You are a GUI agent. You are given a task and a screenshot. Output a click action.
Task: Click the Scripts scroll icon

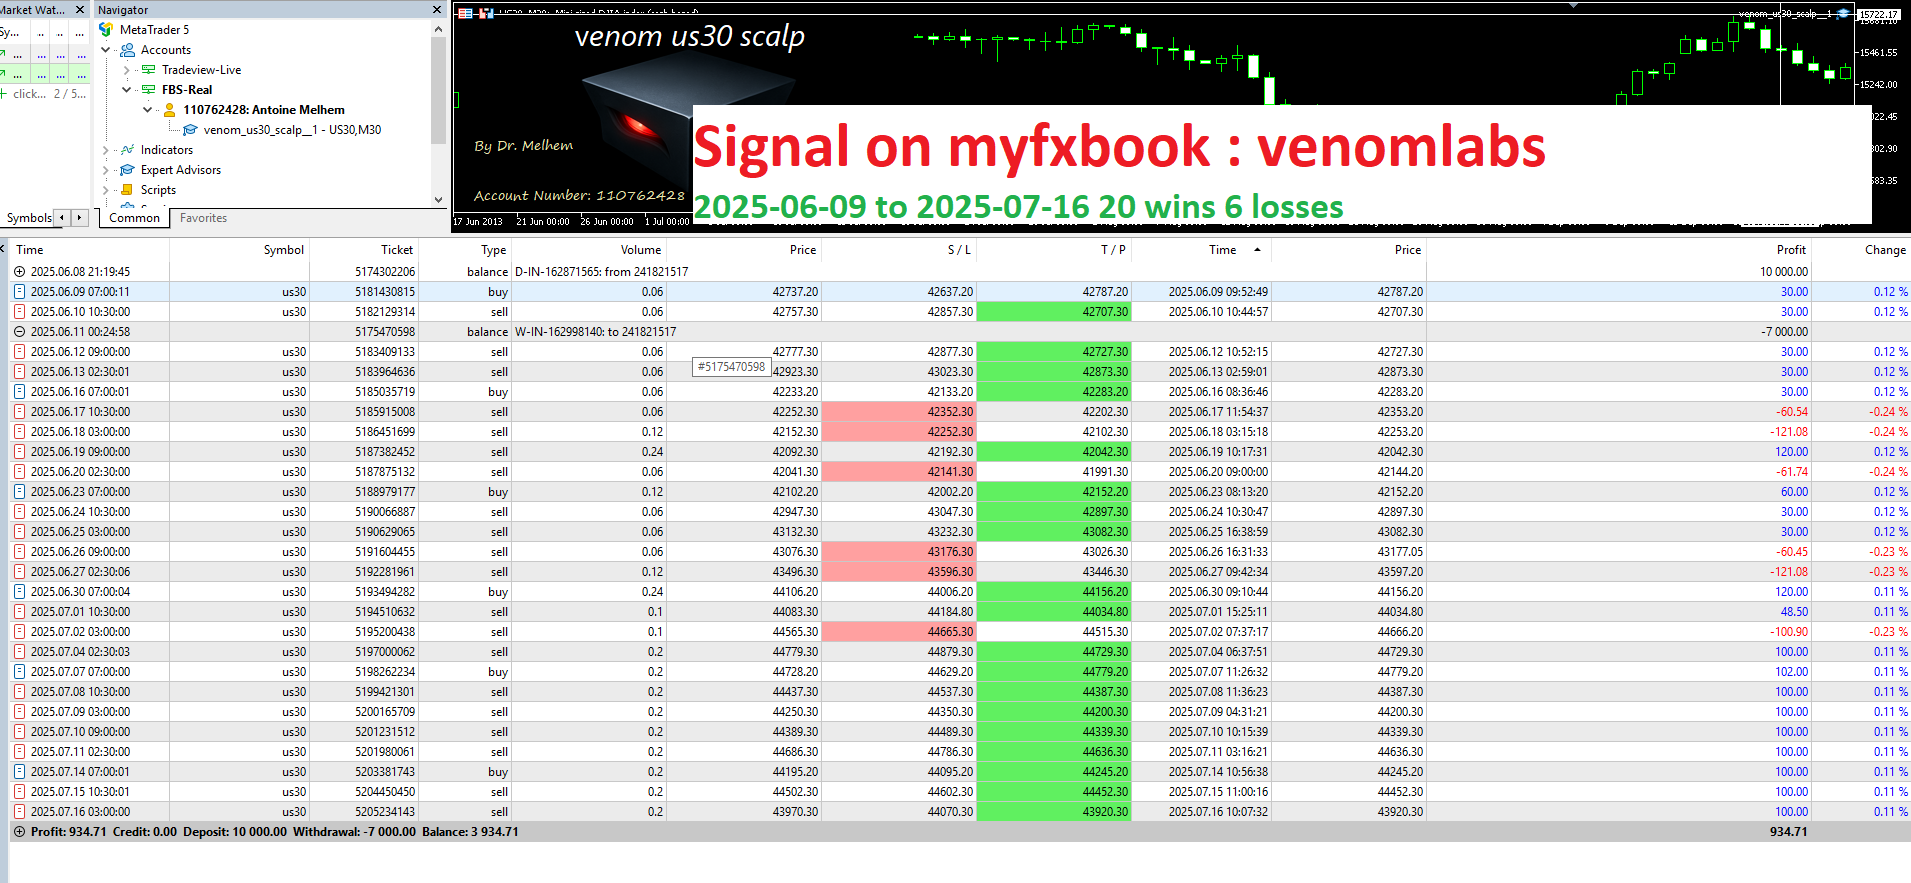click(127, 190)
